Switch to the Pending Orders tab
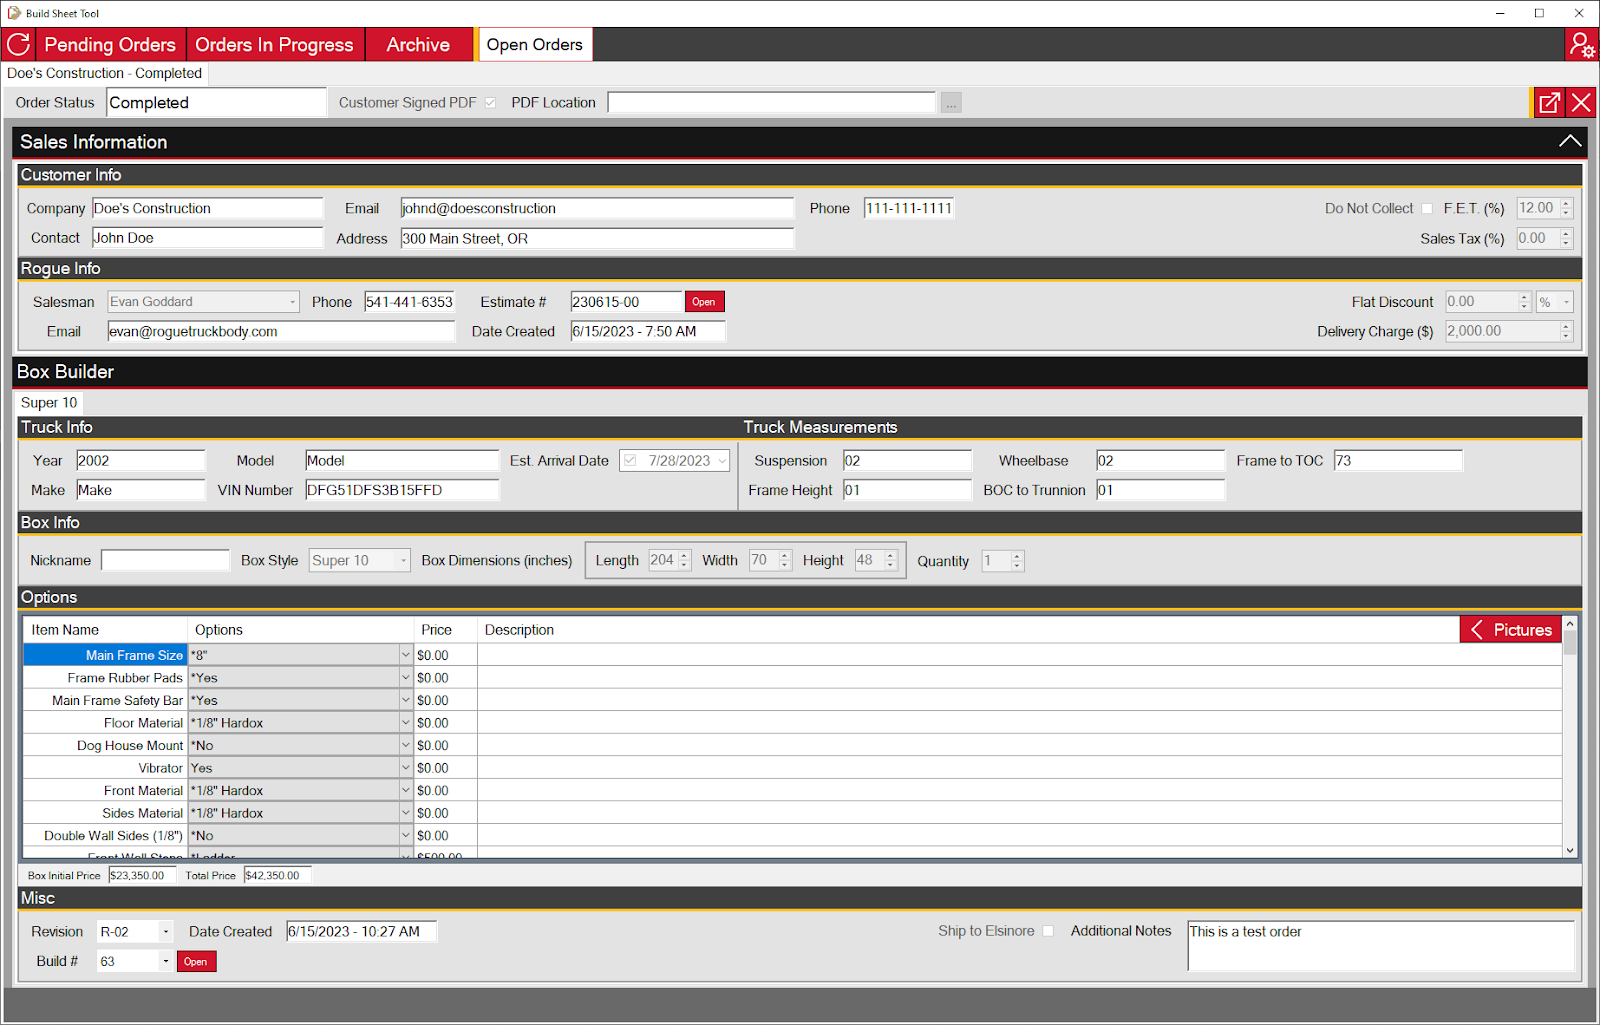 point(110,45)
